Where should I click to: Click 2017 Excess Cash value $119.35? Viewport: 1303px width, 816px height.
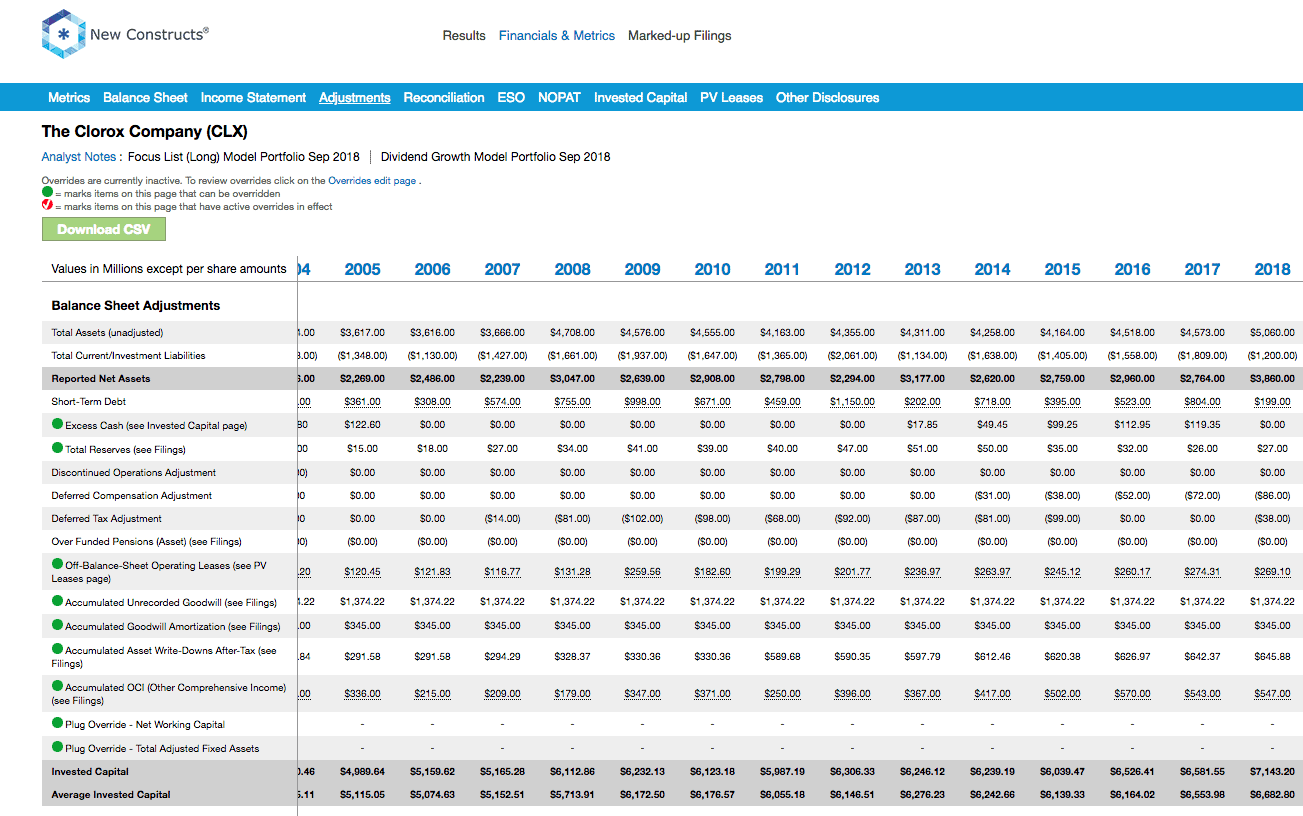coord(1203,425)
